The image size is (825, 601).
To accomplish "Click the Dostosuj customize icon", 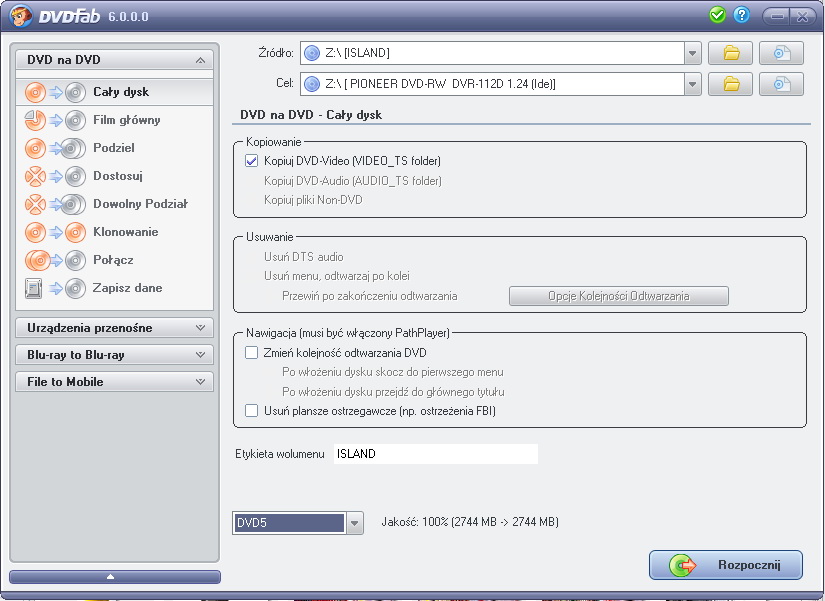I will [55, 176].
